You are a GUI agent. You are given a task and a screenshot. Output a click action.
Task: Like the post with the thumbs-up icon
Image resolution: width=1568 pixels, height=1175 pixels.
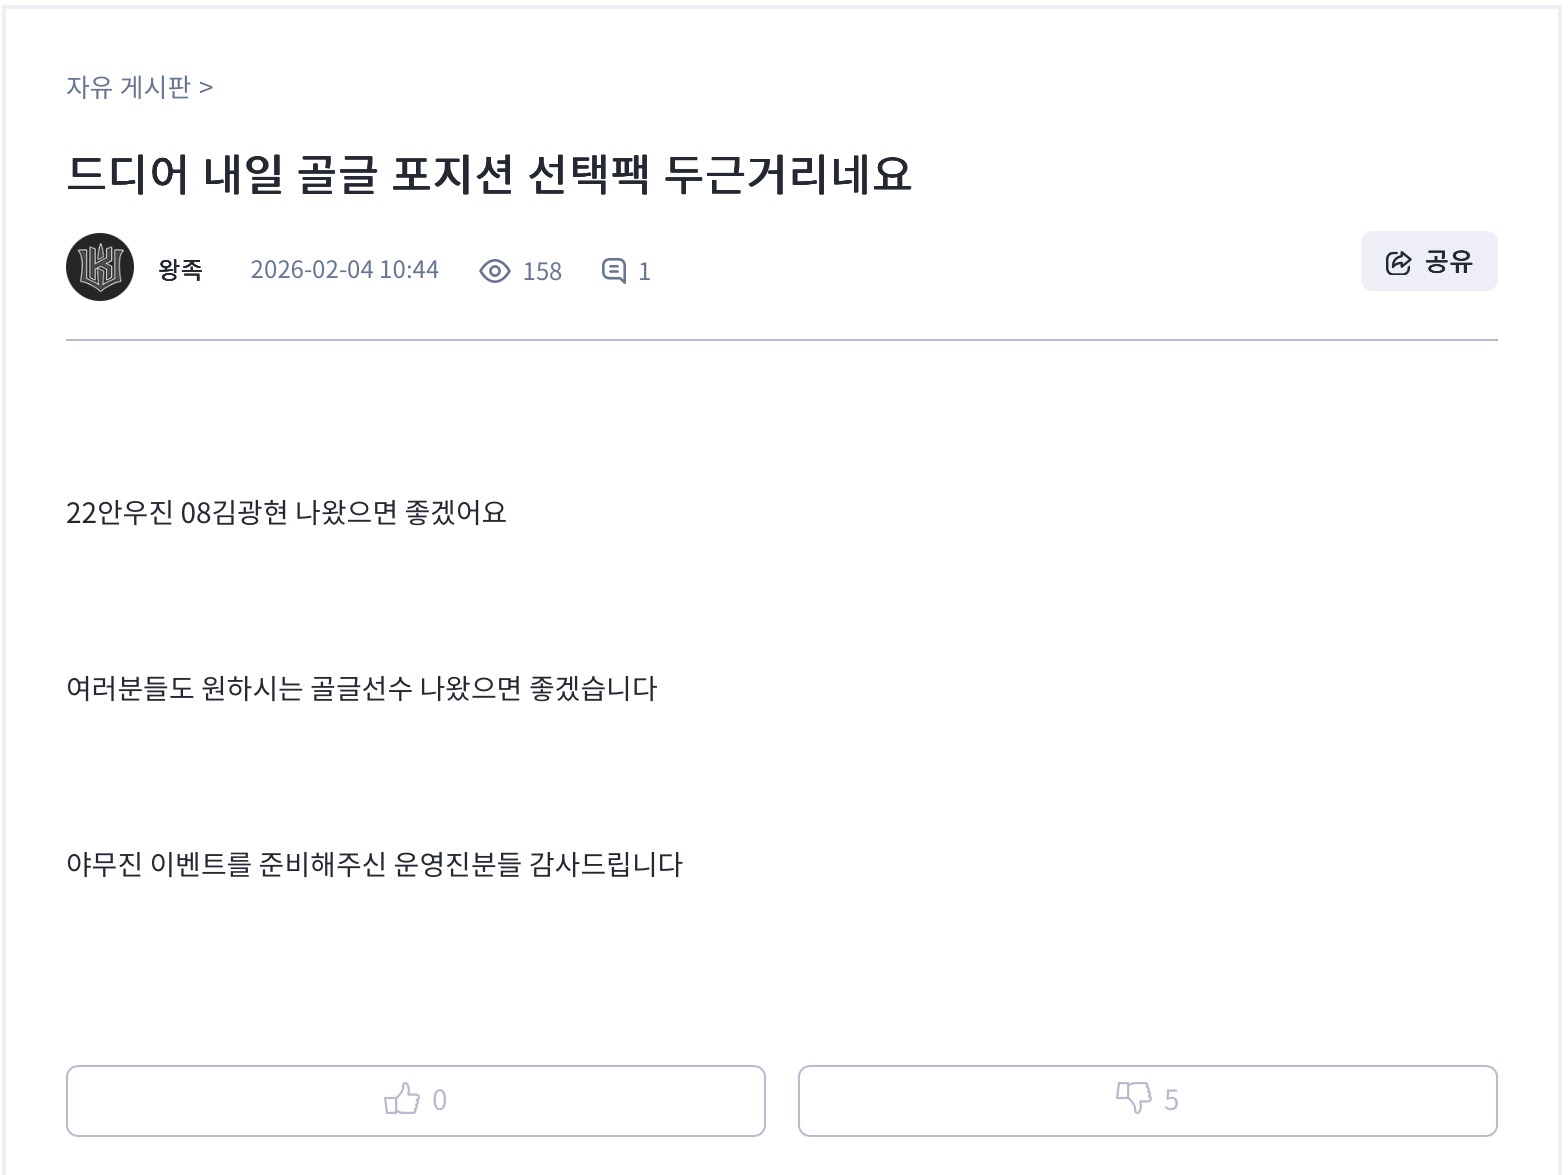(402, 1100)
